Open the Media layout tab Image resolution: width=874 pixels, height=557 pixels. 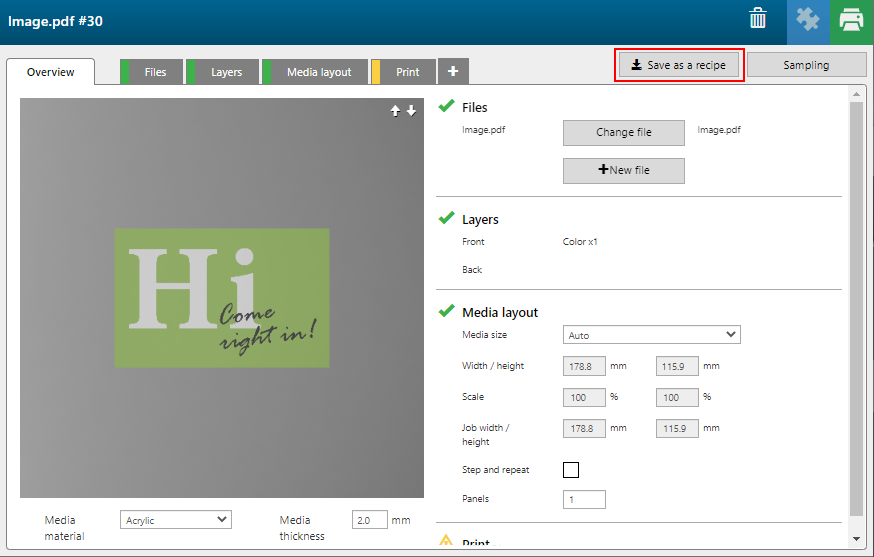(x=318, y=72)
